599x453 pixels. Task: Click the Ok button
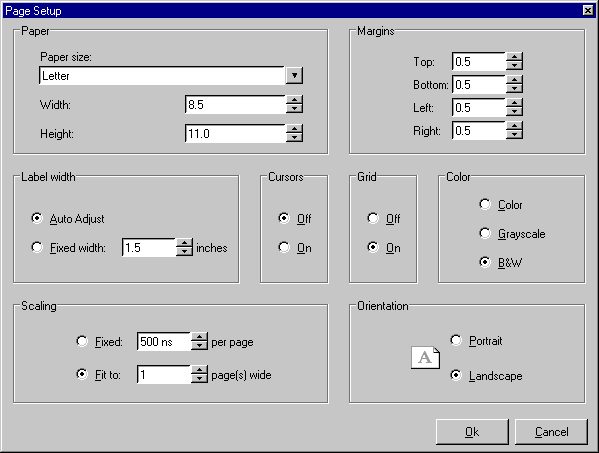pos(472,432)
